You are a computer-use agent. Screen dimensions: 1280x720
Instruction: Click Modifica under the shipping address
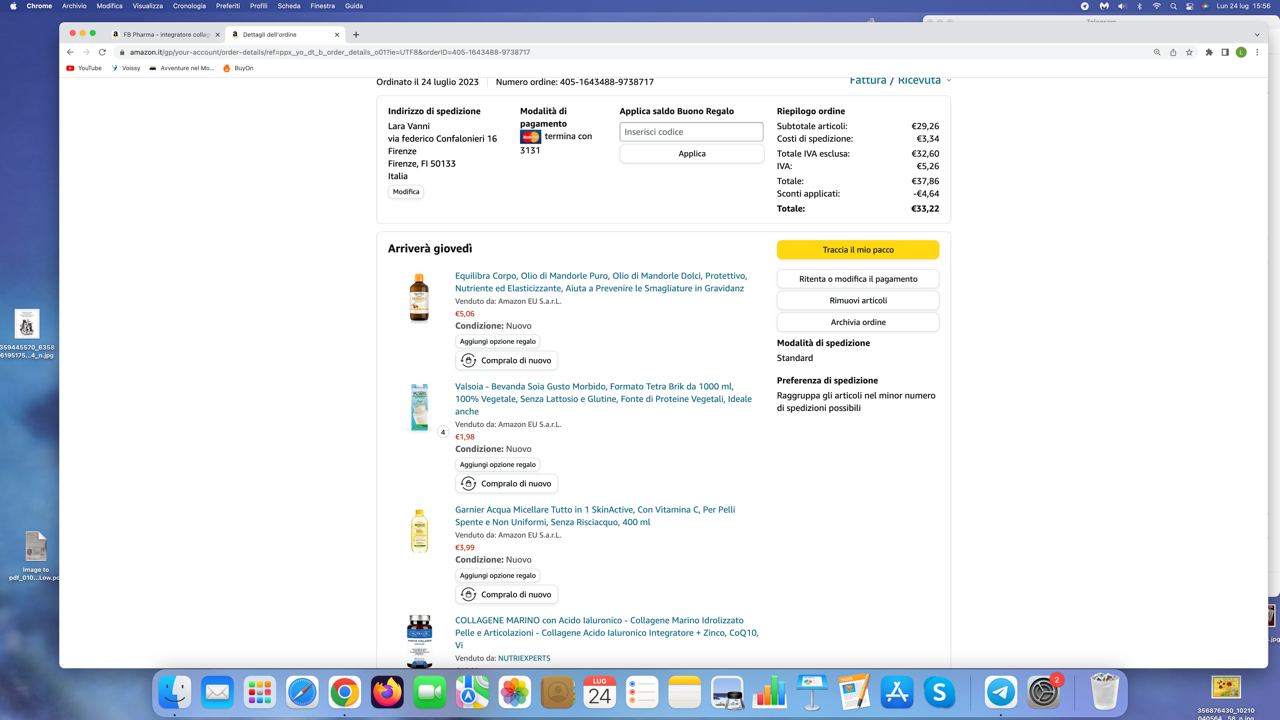[x=406, y=192]
